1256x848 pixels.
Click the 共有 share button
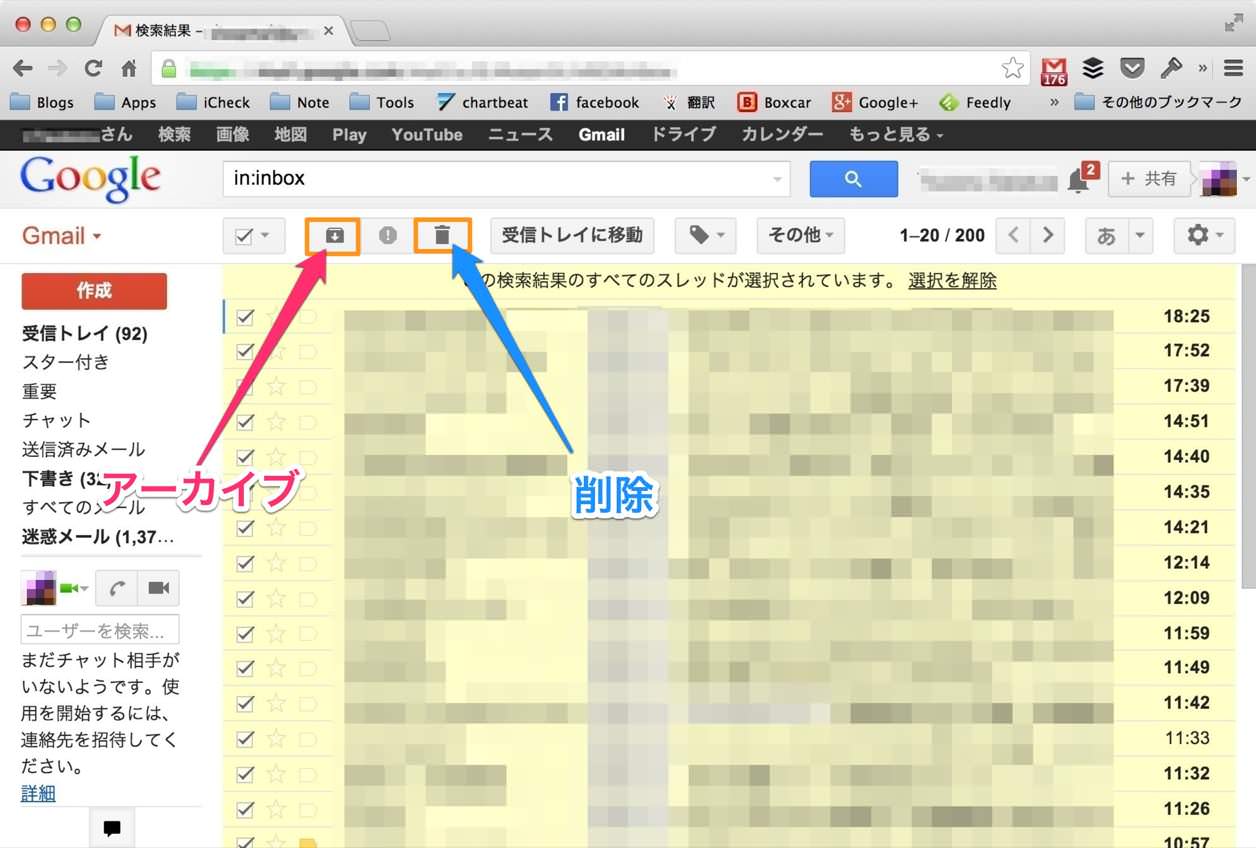coord(1149,179)
